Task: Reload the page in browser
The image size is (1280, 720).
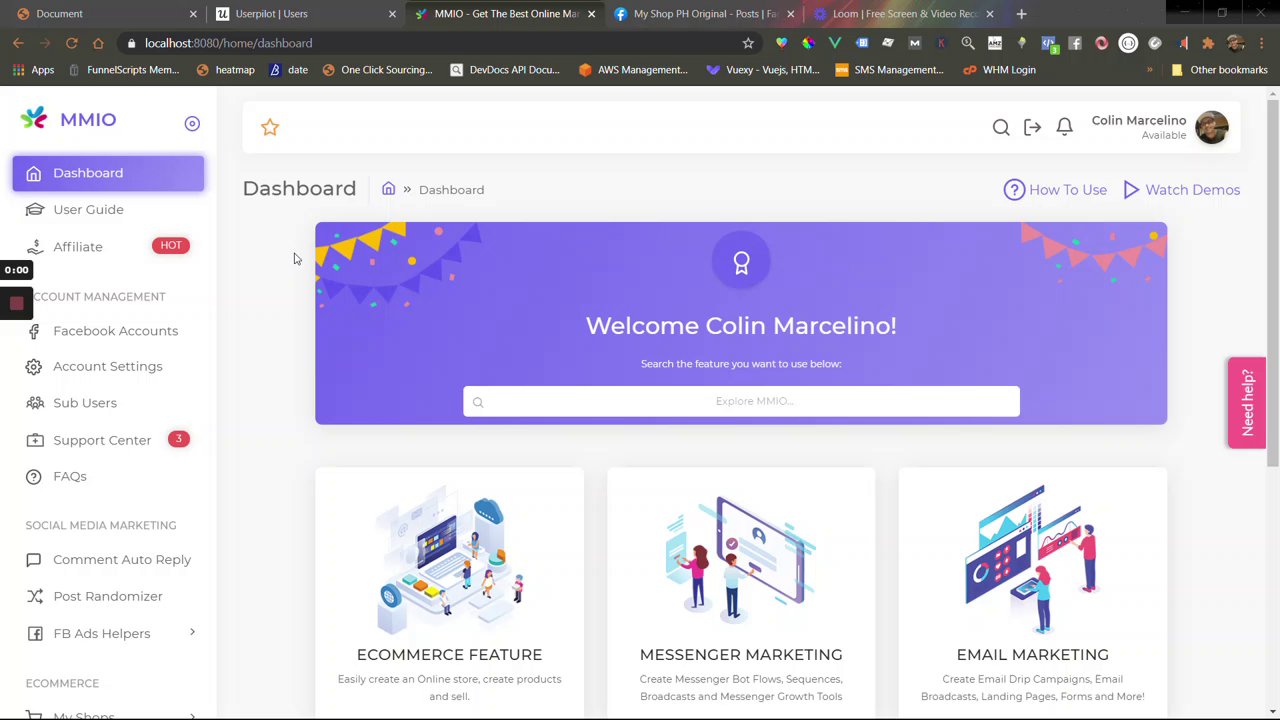Action: pyautogui.click(x=72, y=43)
